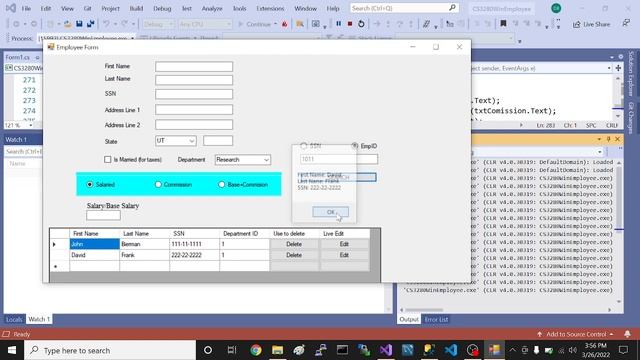Open the blue VS Code taskbar icon
The height and width of the screenshot is (360, 640).
coord(451,350)
